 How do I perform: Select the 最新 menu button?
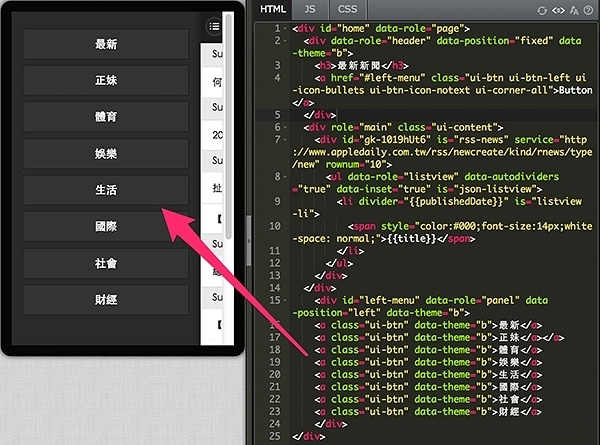[105, 44]
